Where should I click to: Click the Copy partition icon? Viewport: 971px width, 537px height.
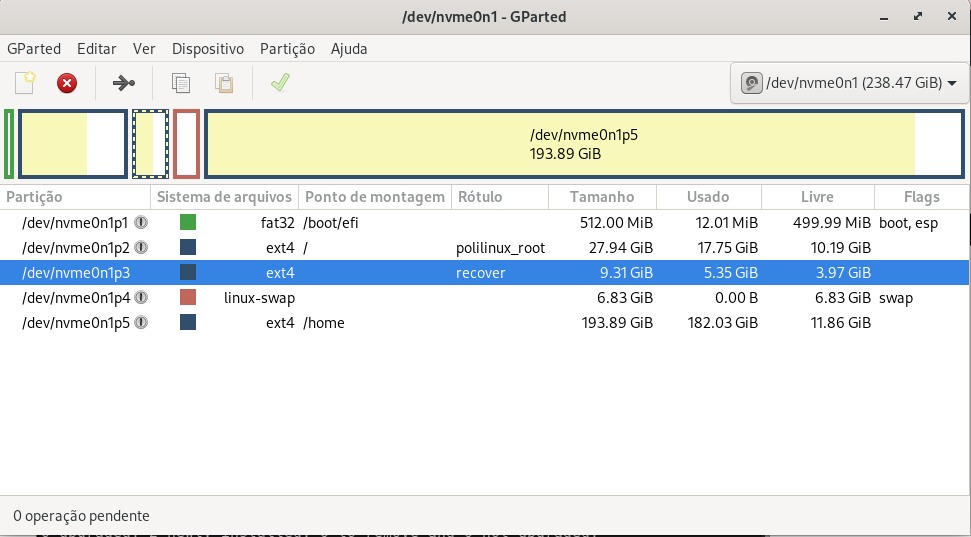point(181,82)
